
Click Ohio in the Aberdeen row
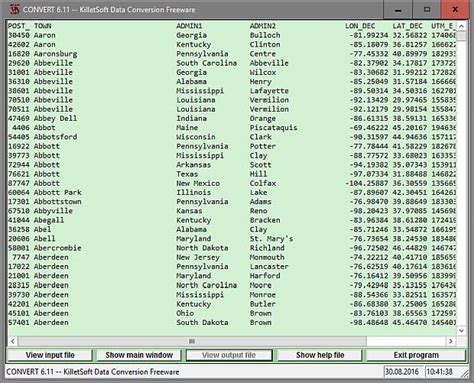point(185,313)
